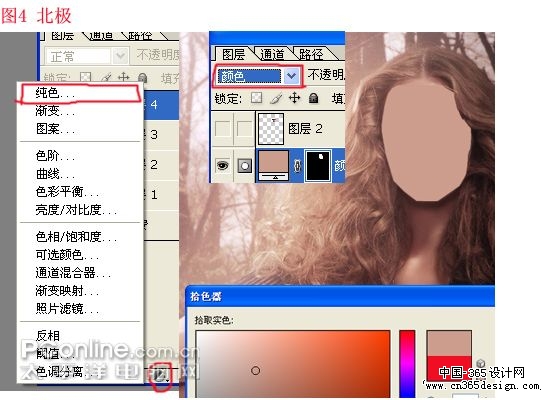Show 图层 2 by clicking its empty visibility box
The width and height of the screenshot is (550, 400).
click(222, 129)
